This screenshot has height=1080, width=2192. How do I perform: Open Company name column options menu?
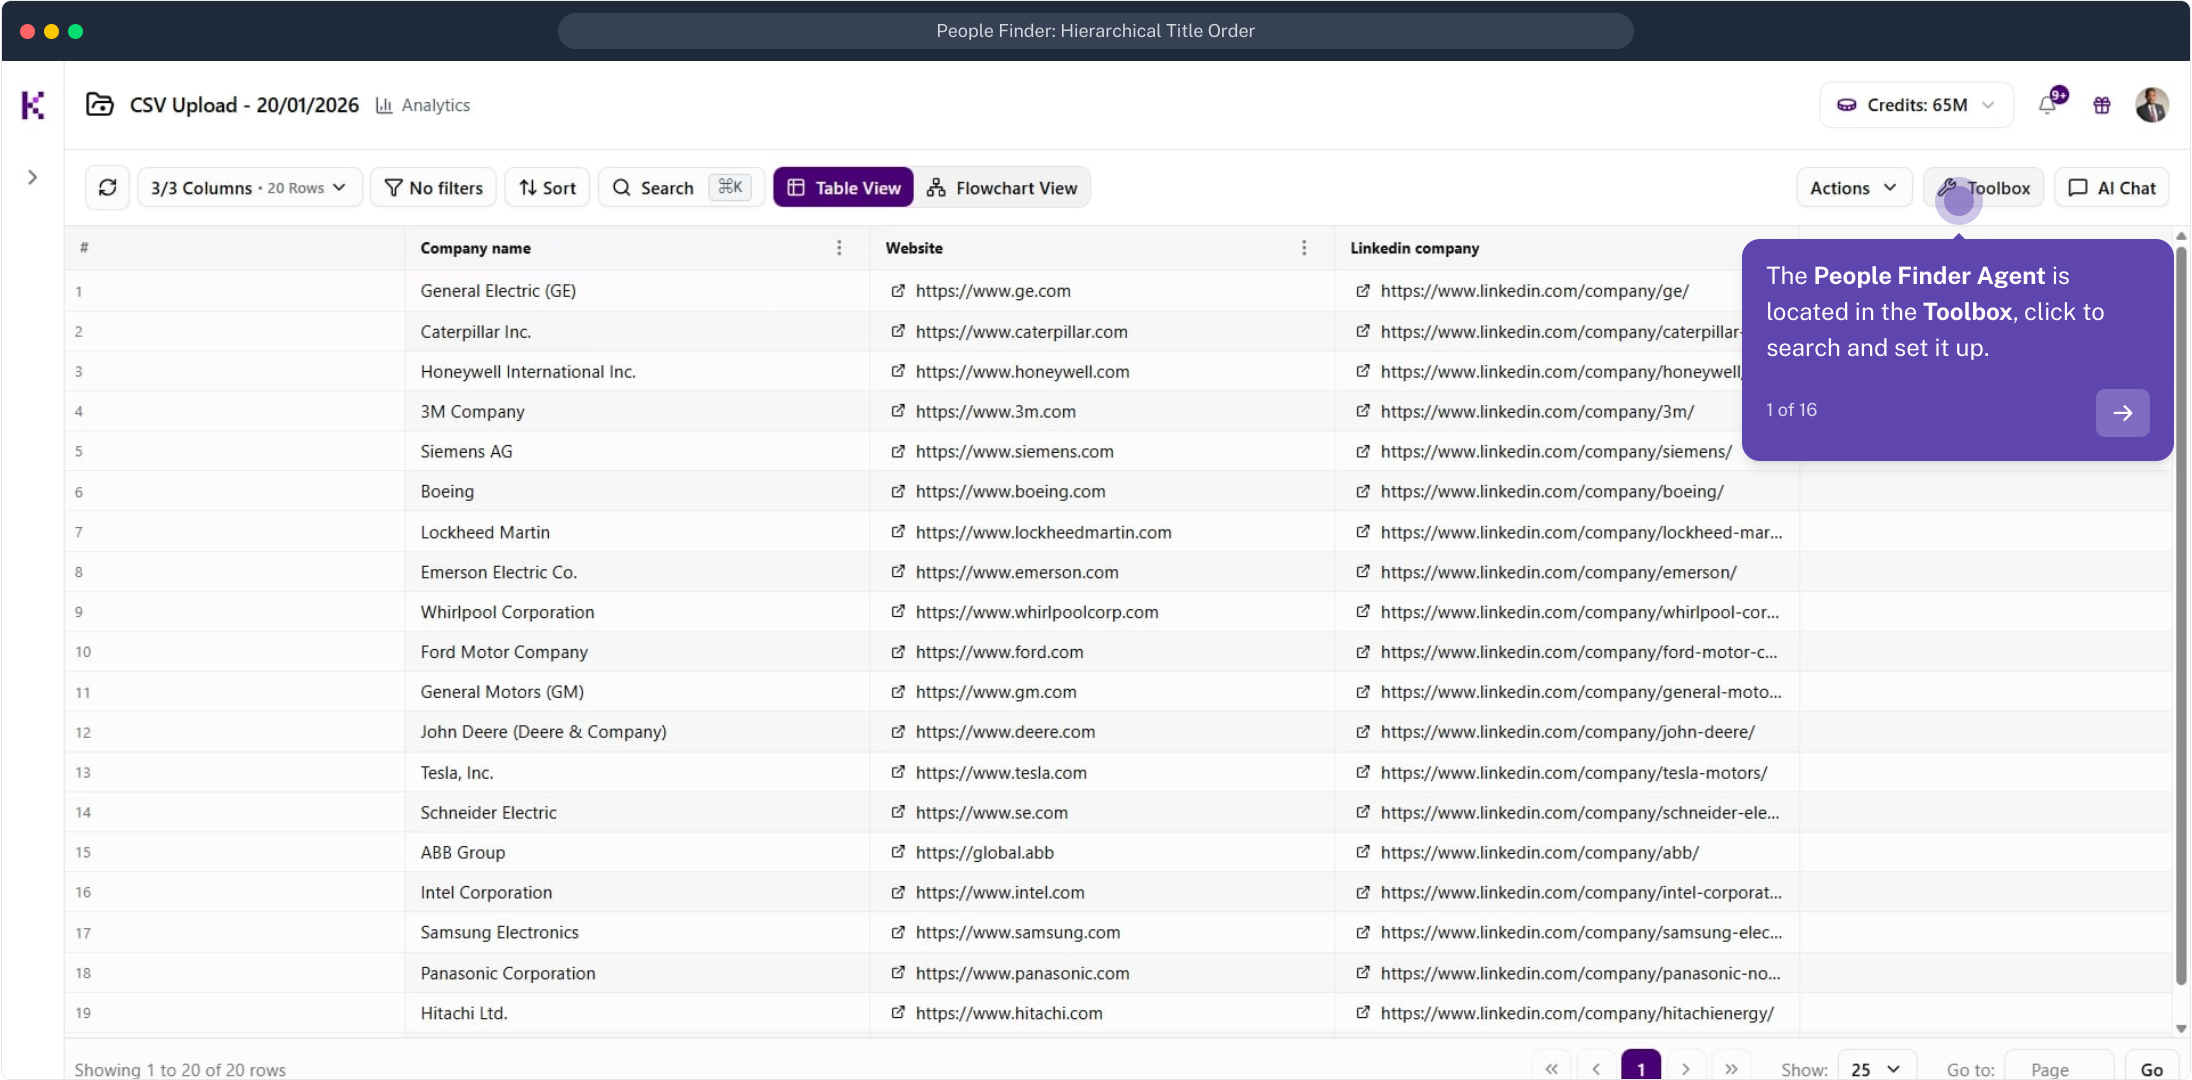click(x=839, y=248)
